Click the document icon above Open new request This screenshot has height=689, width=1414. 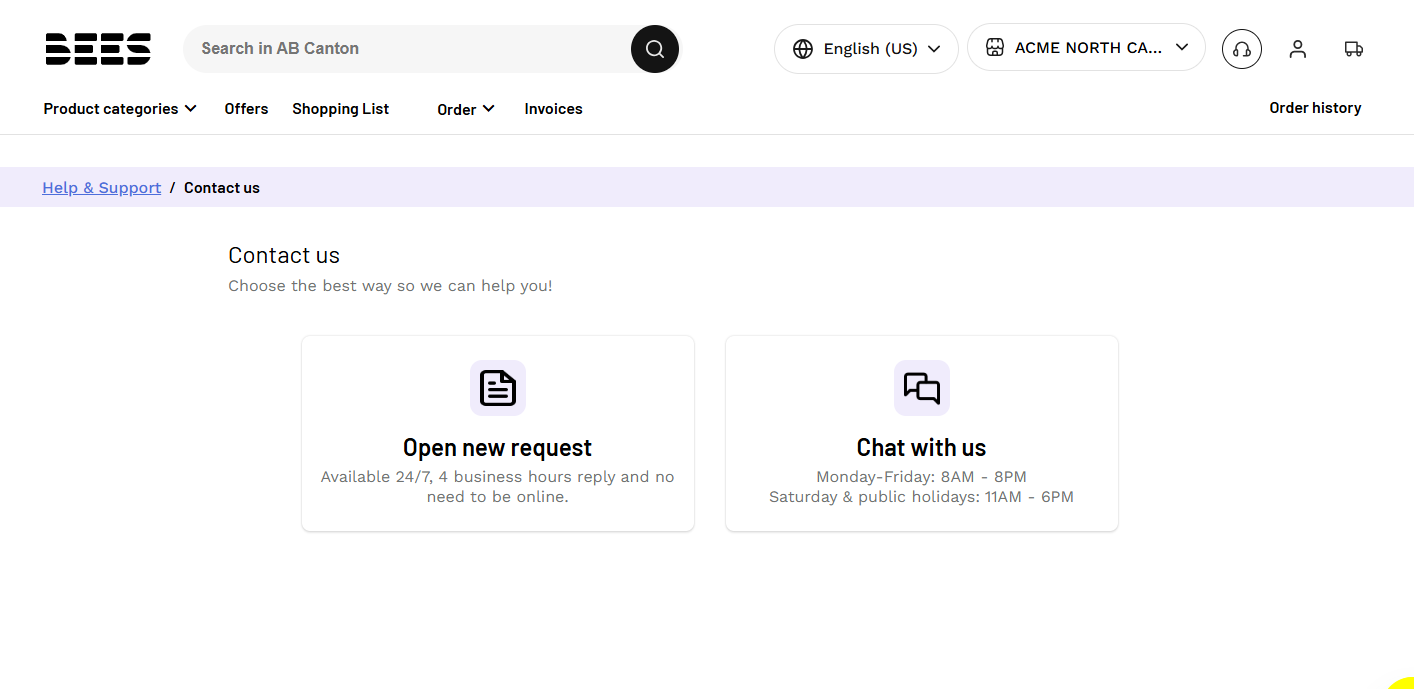[x=498, y=388]
